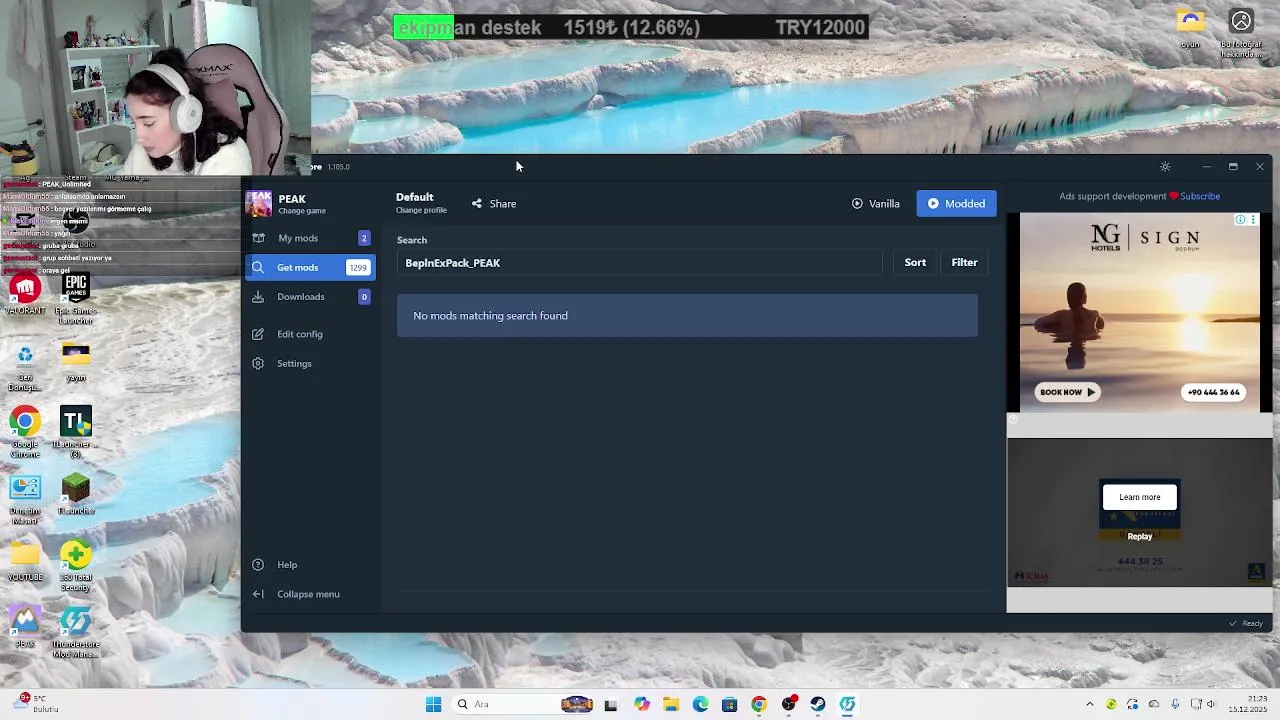Open Microsoft Edge from the taskbar
This screenshot has height=720, width=1280.
[700, 704]
